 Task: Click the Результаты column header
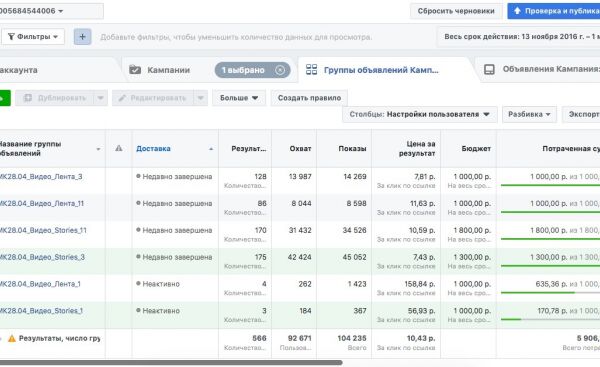pos(248,148)
